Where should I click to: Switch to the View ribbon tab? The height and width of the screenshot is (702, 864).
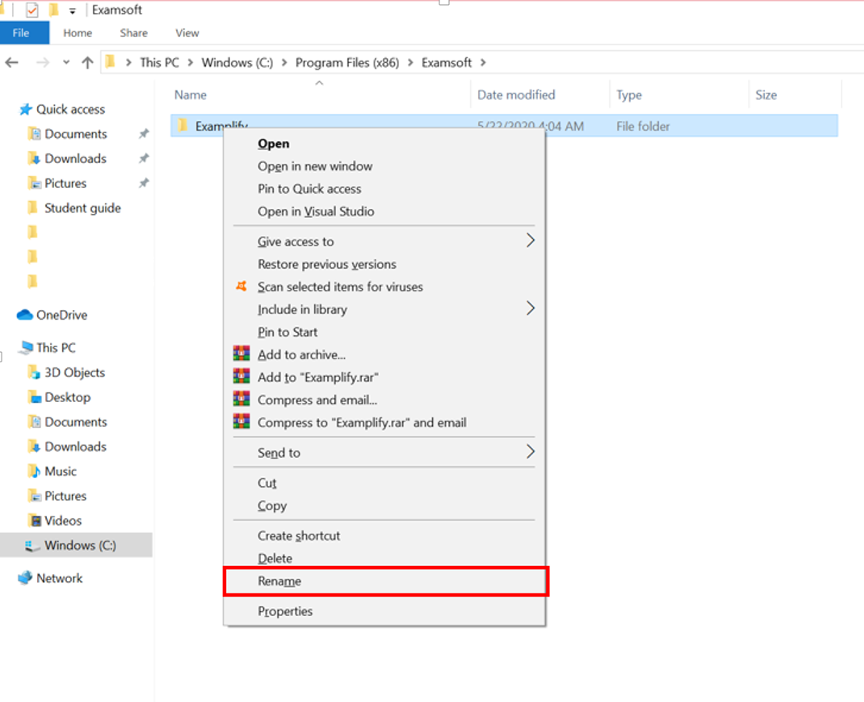tap(187, 33)
